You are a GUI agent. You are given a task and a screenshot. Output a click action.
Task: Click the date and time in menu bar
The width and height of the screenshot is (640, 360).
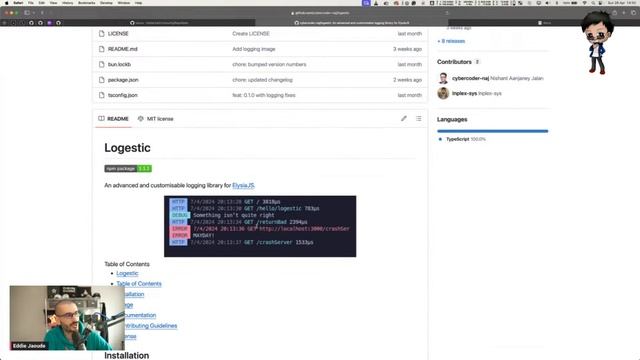point(622,3)
